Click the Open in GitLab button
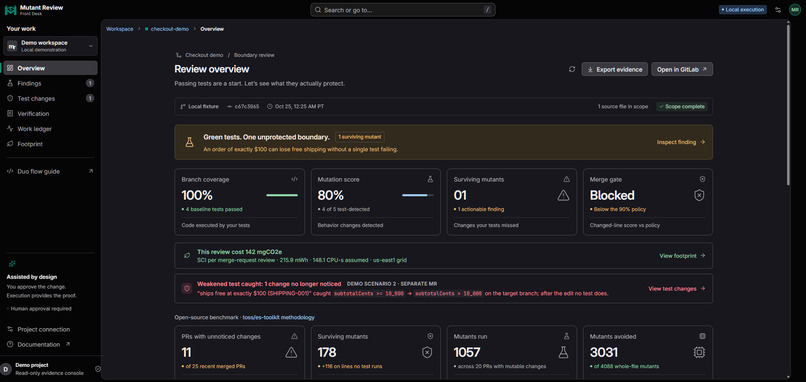Screen dimensions: 806x382 click(682, 69)
